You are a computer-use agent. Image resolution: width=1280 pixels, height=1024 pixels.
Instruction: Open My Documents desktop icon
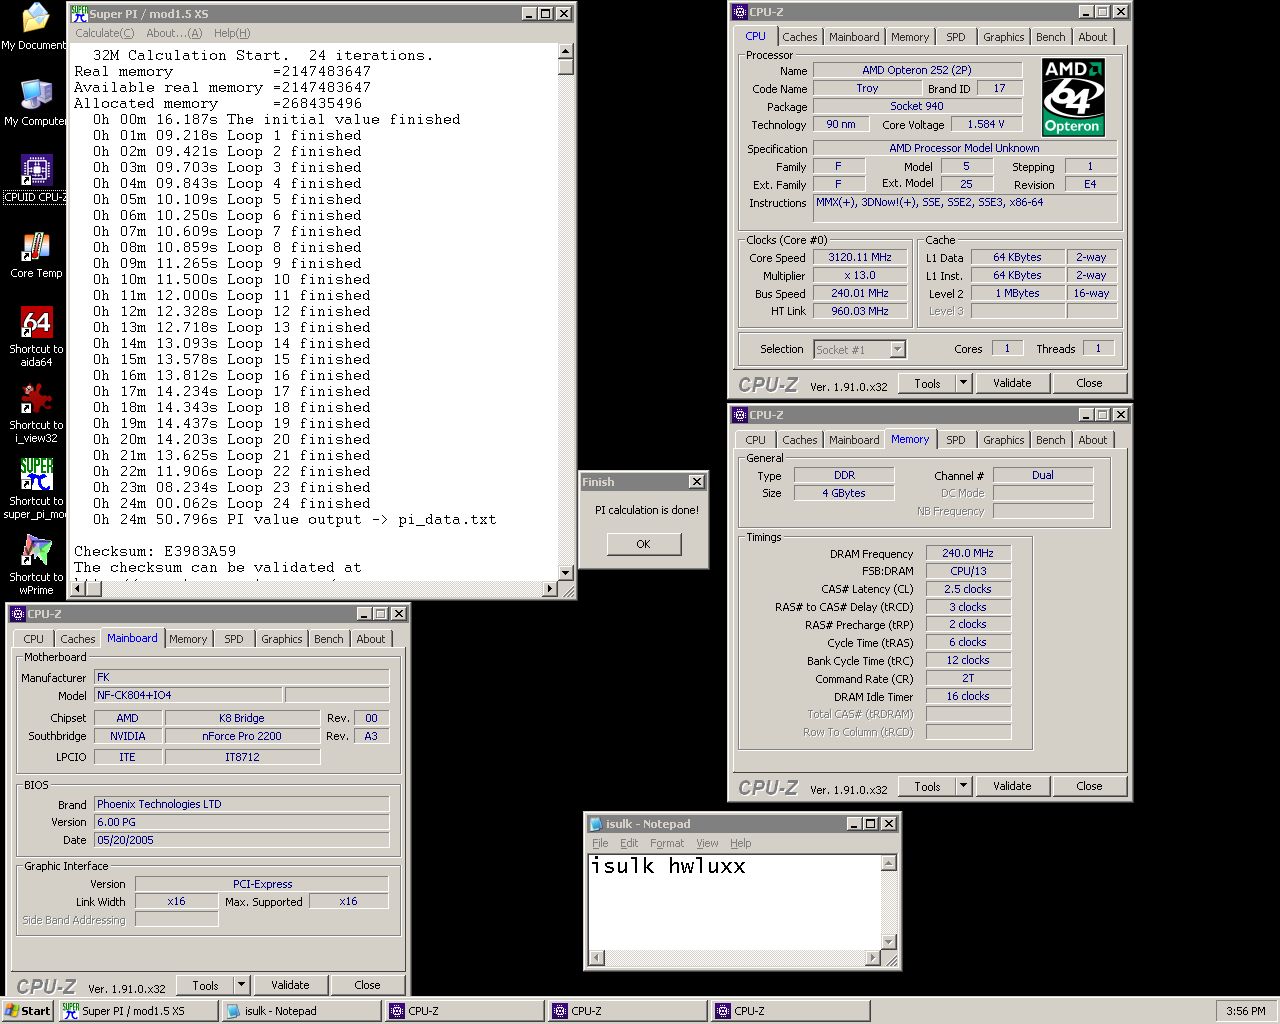coord(34,27)
